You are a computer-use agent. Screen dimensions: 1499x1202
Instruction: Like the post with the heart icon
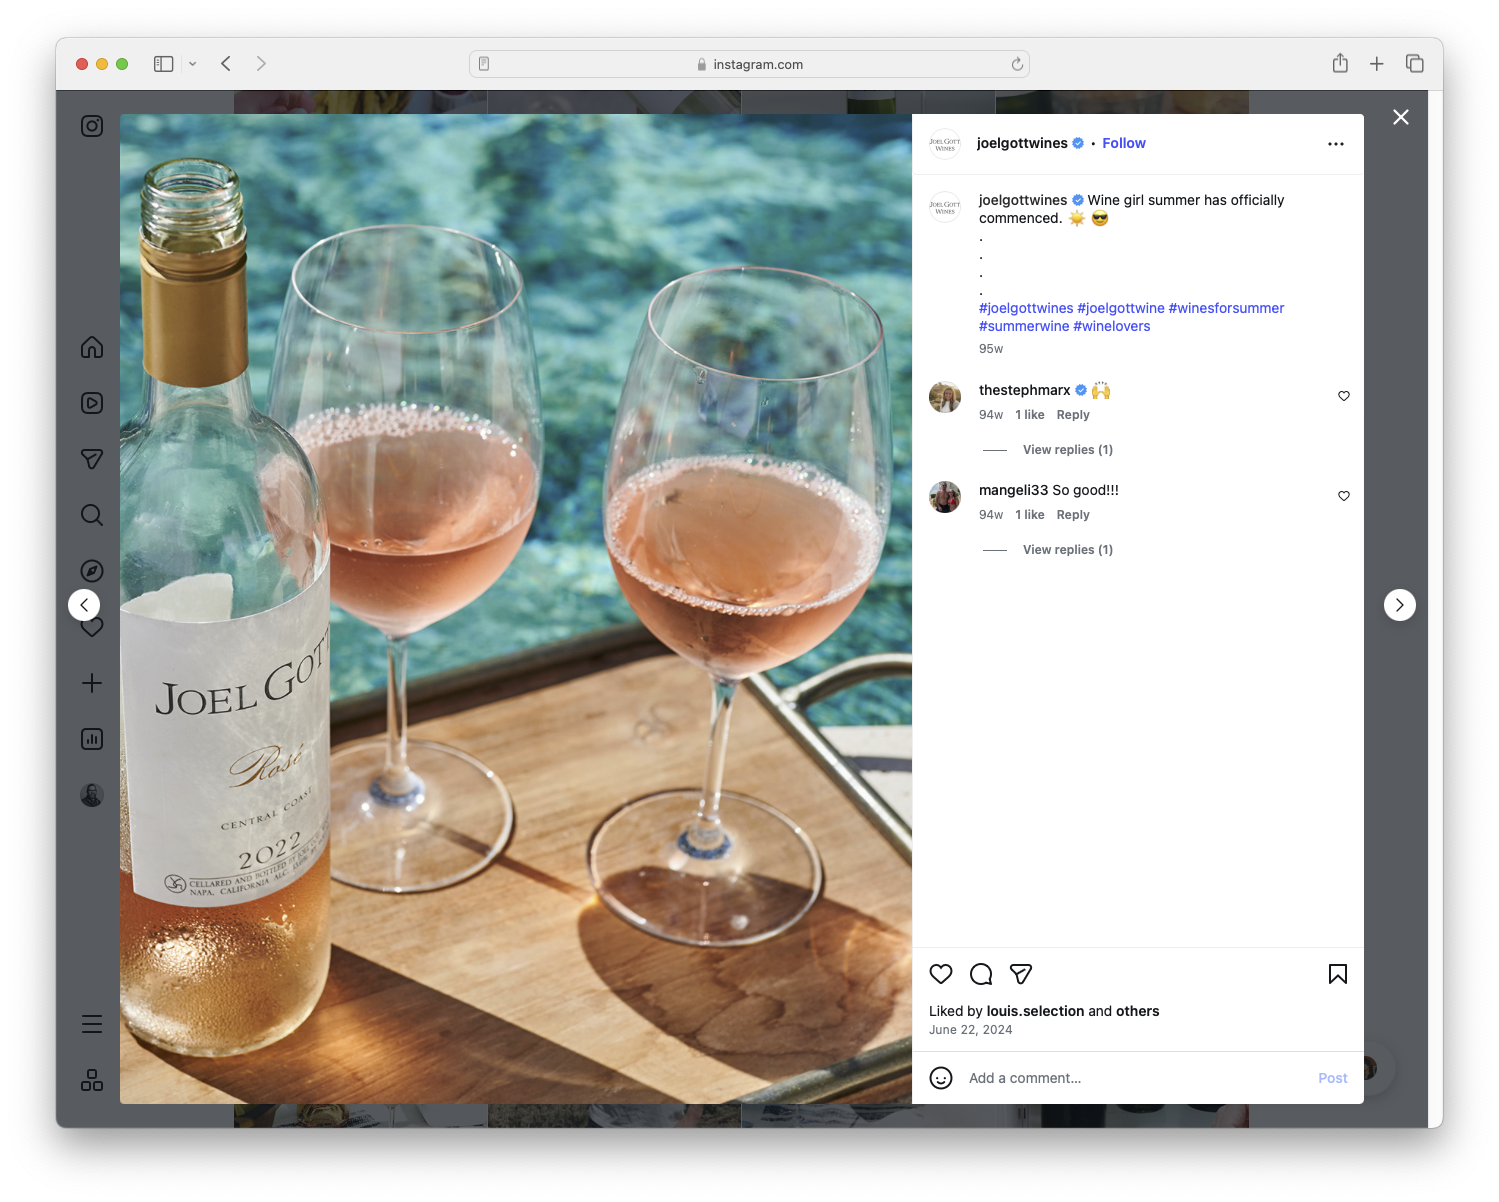(x=941, y=974)
